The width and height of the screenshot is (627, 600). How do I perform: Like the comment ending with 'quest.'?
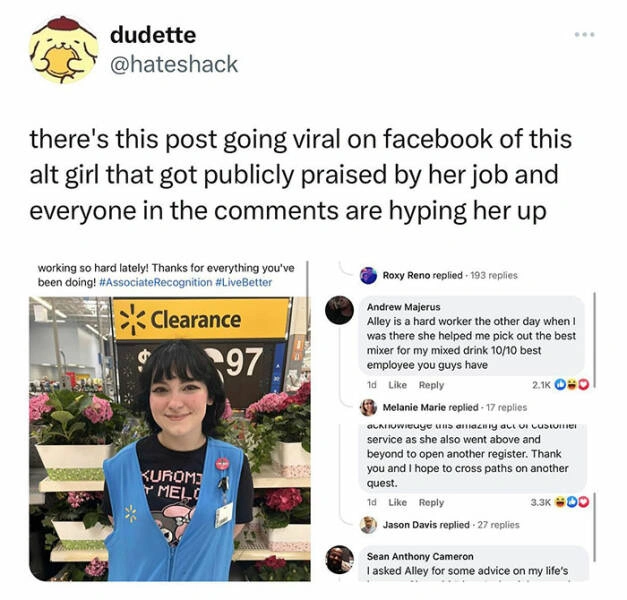(x=397, y=502)
